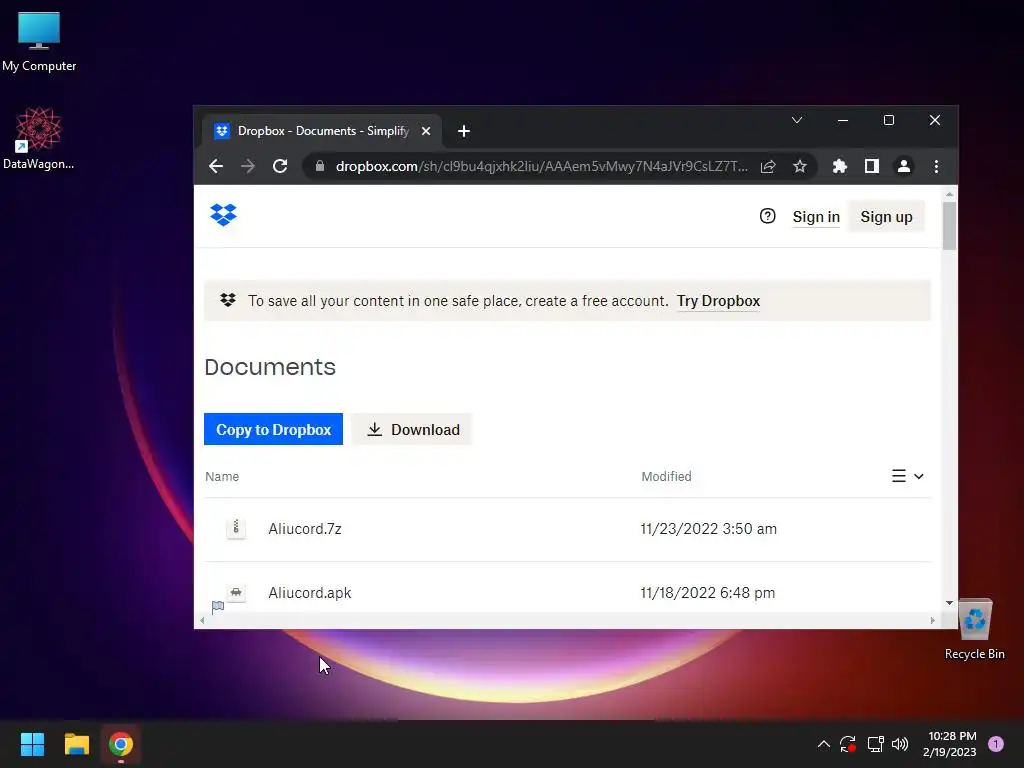Click Chrome's forward arrow
Screen dimensions: 1024x768
248,167
